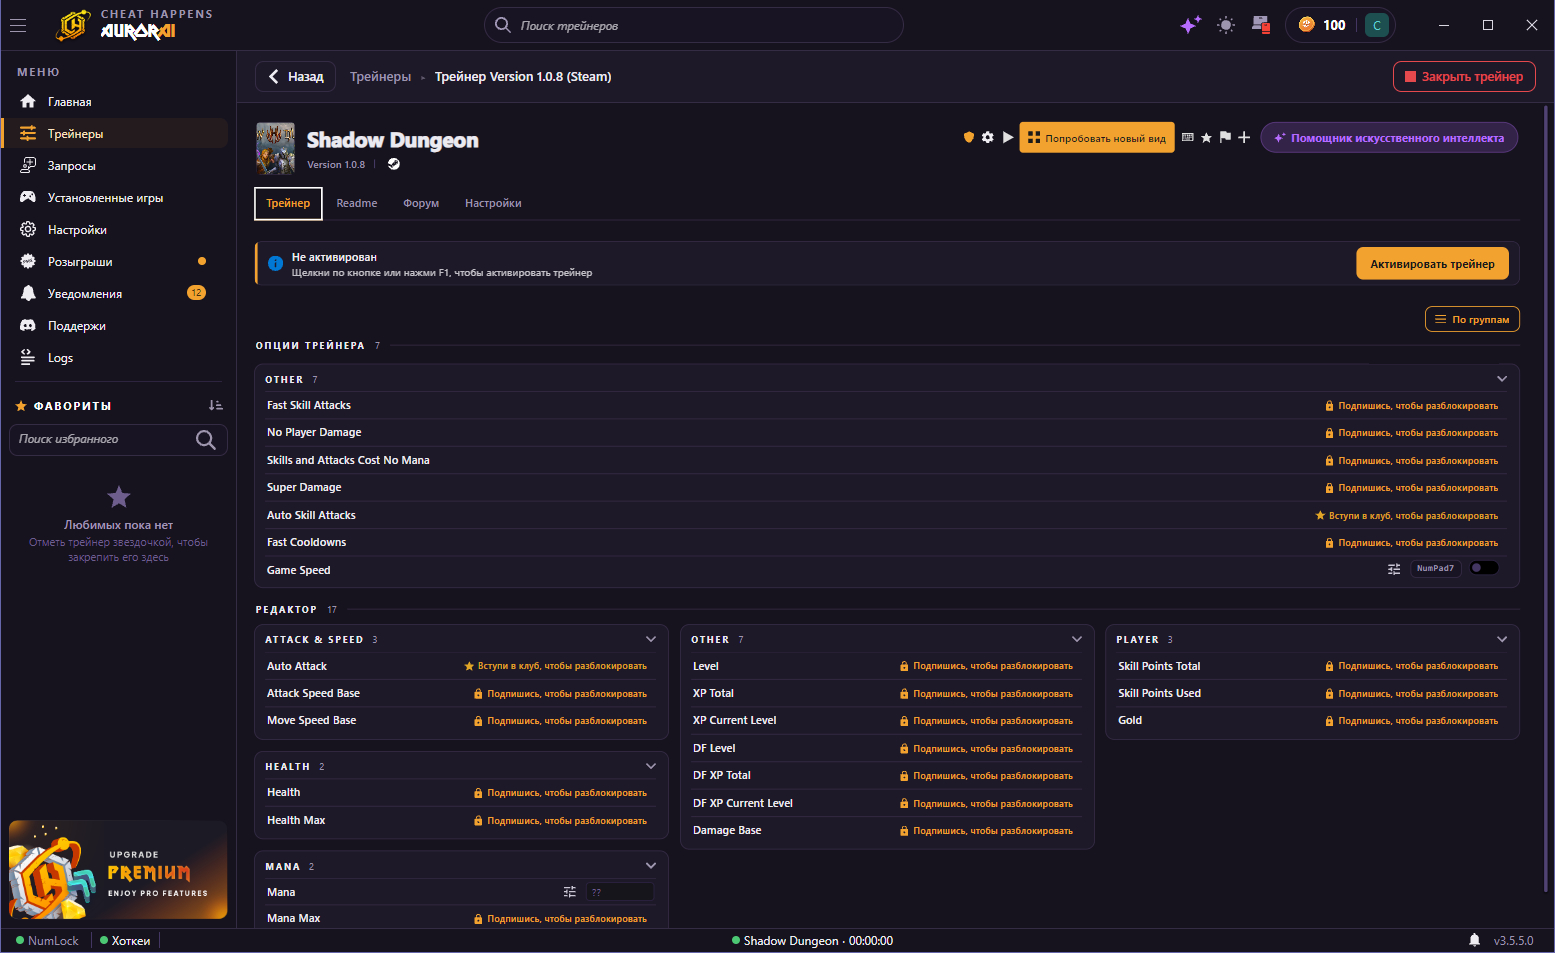
Task: Click Попробовать новый вид button
Action: tap(1097, 138)
